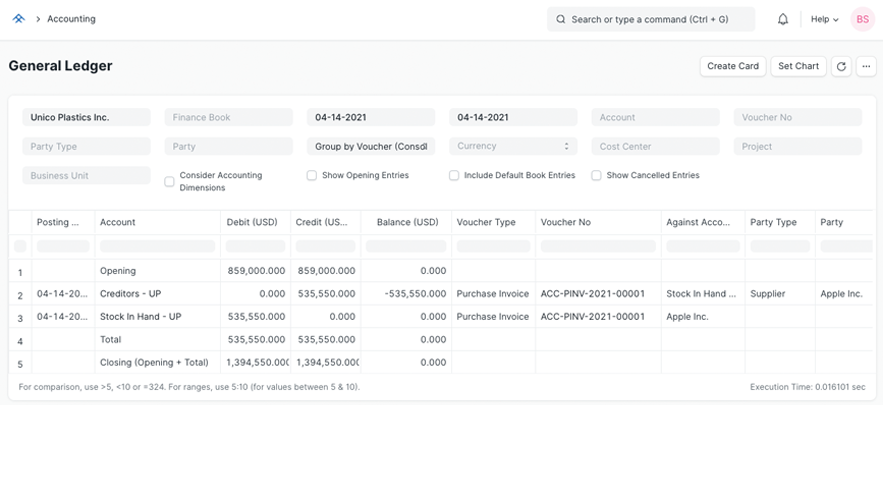The image size is (883, 503).
Task: Tick Show Cancelled Entries checkbox
Action: (596, 175)
